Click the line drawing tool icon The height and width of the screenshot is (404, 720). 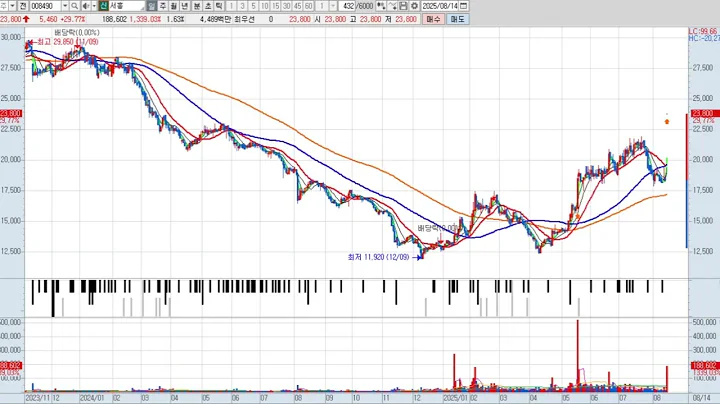pos(392,6)
